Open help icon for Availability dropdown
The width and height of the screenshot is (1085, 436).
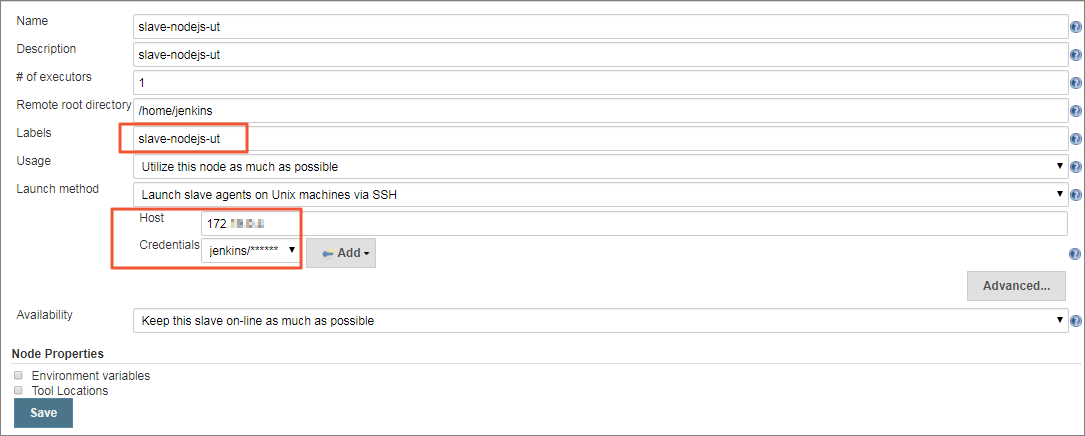1076,321
